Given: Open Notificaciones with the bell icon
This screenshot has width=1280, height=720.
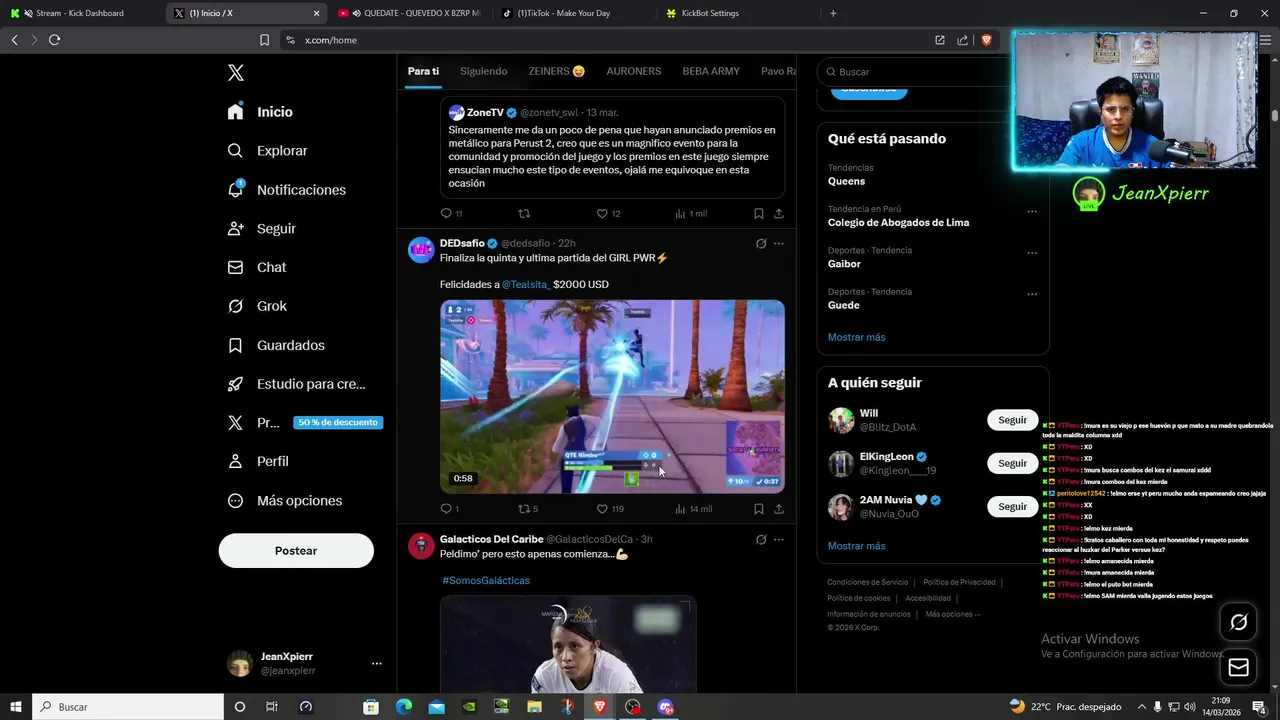Looking at the screenshot, I should click(286, 190).
